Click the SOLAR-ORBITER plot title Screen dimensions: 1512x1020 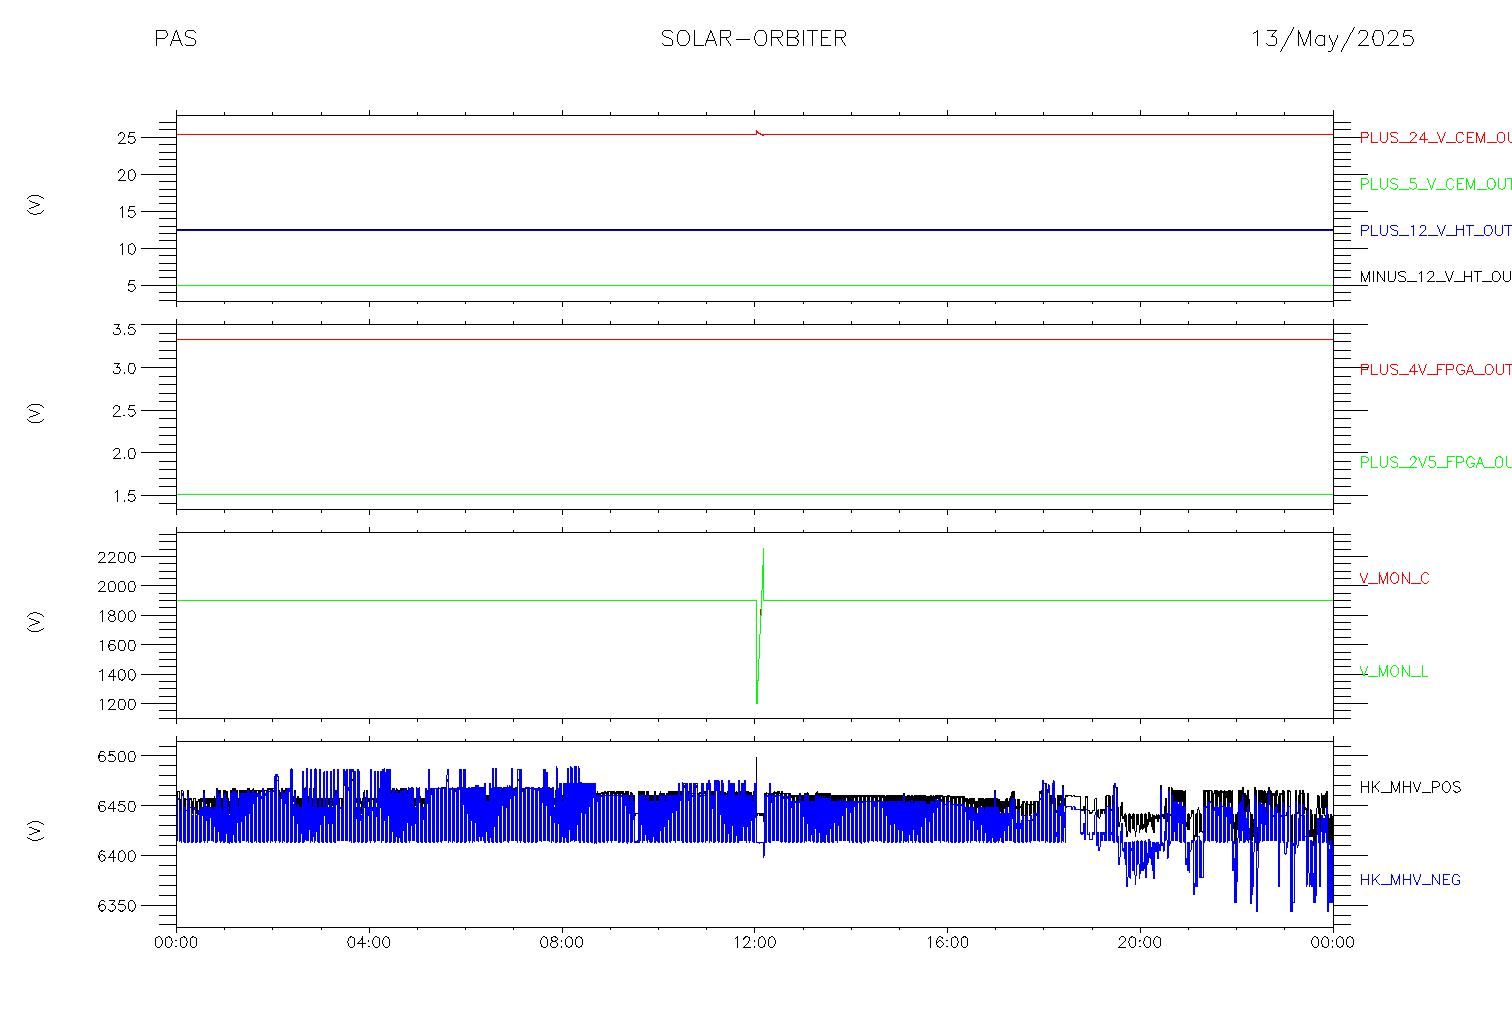pos(753,39)
